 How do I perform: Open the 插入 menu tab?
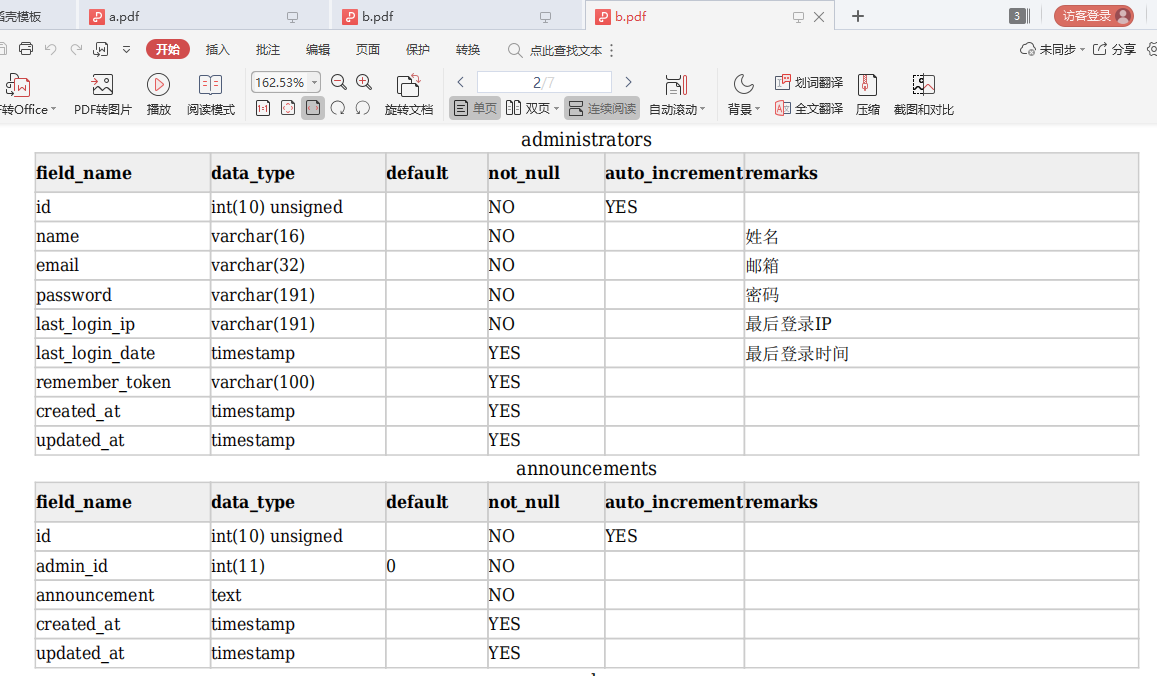click(217, 49)
